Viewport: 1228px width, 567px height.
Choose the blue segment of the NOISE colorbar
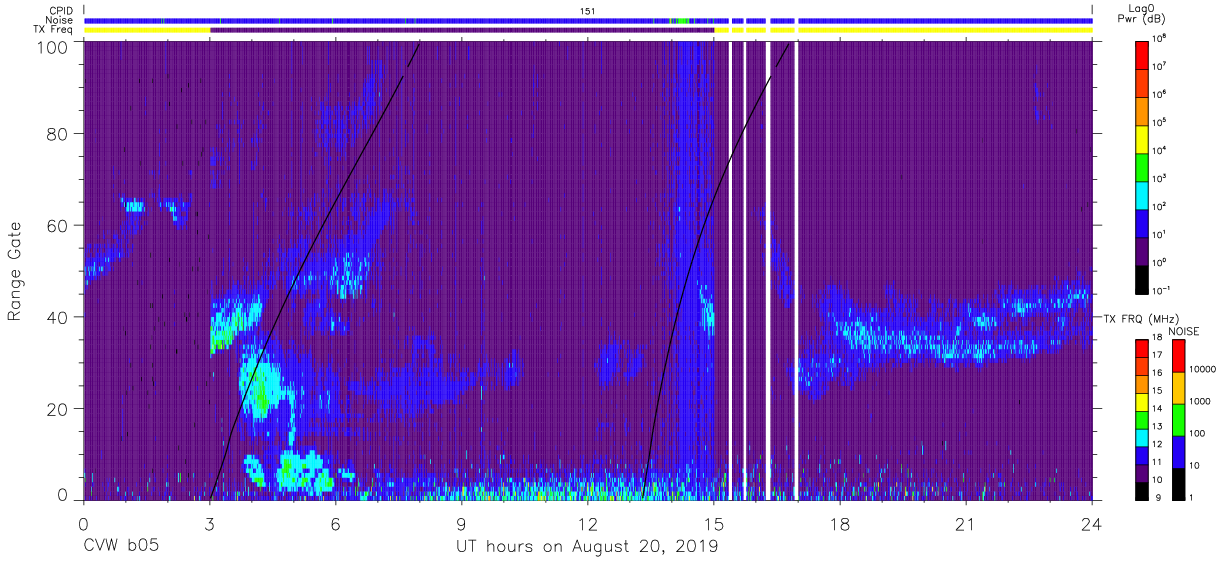tap(1179, 450)
